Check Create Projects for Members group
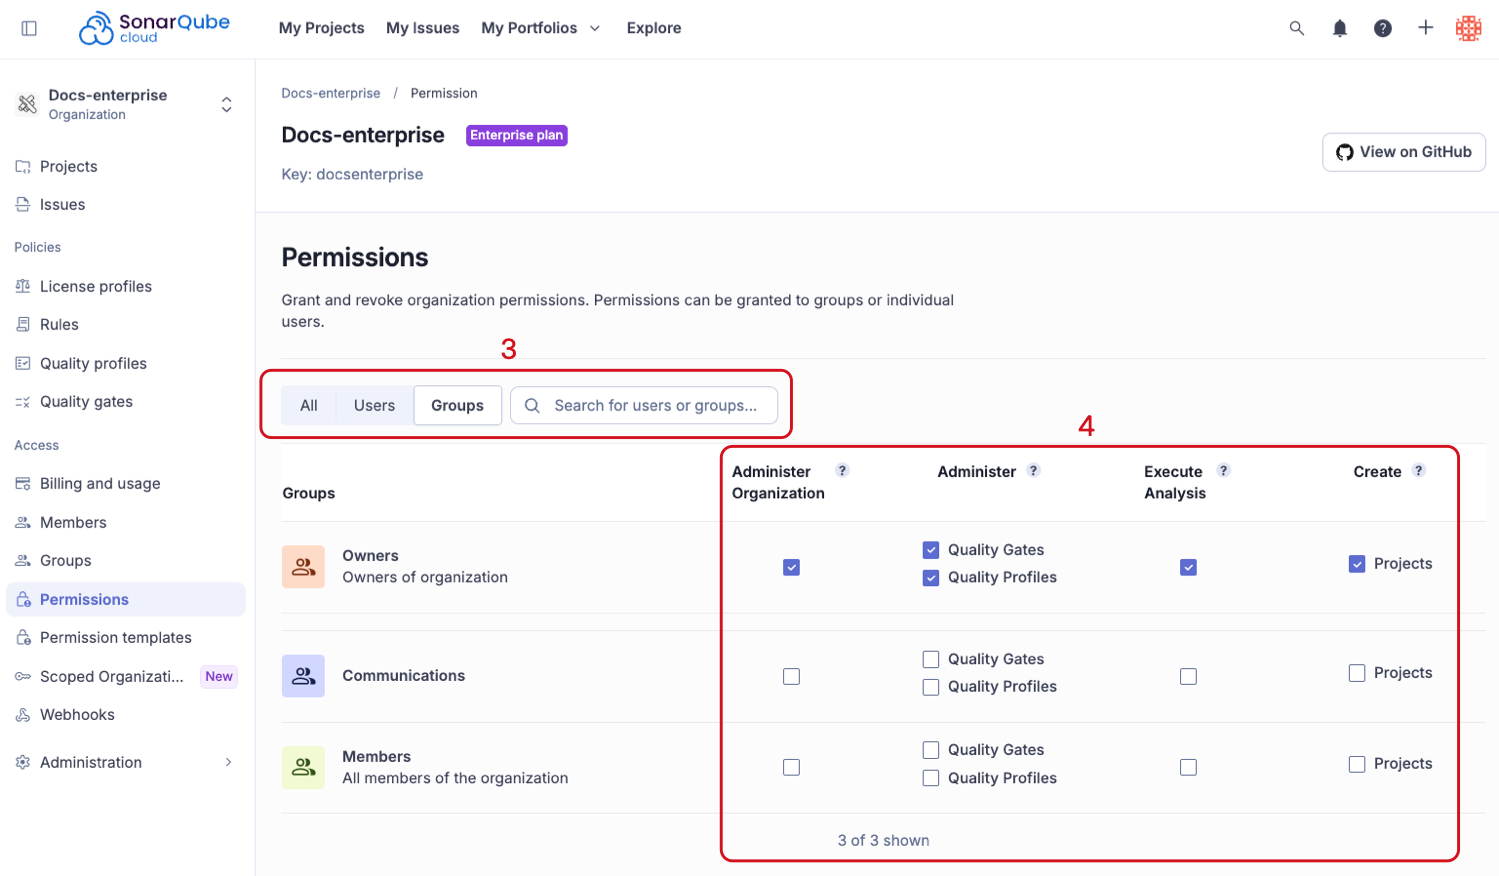This screenshot has height=876, width=1499. (1357, 764)
